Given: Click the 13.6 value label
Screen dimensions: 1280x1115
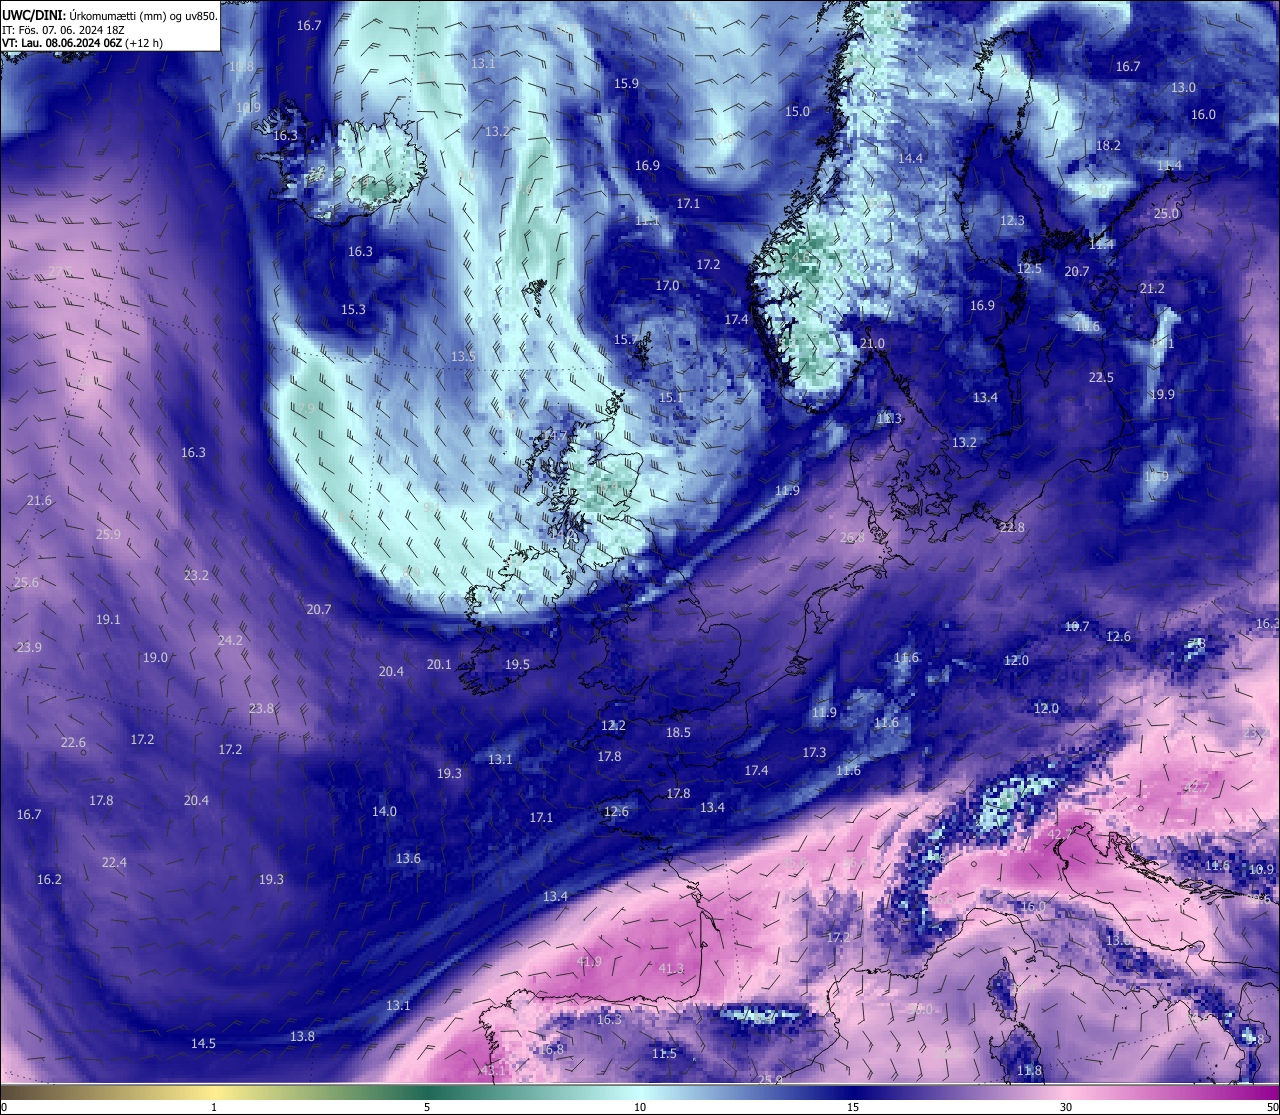Looking at the screenshot, I should 408,859.
